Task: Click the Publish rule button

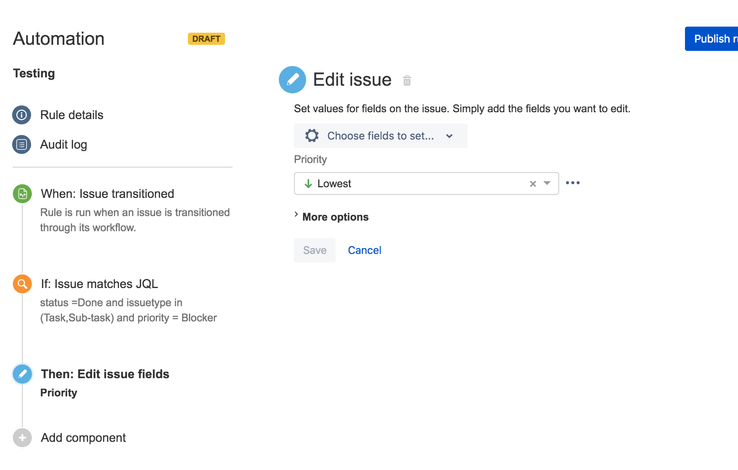Action: pos(711,39)
